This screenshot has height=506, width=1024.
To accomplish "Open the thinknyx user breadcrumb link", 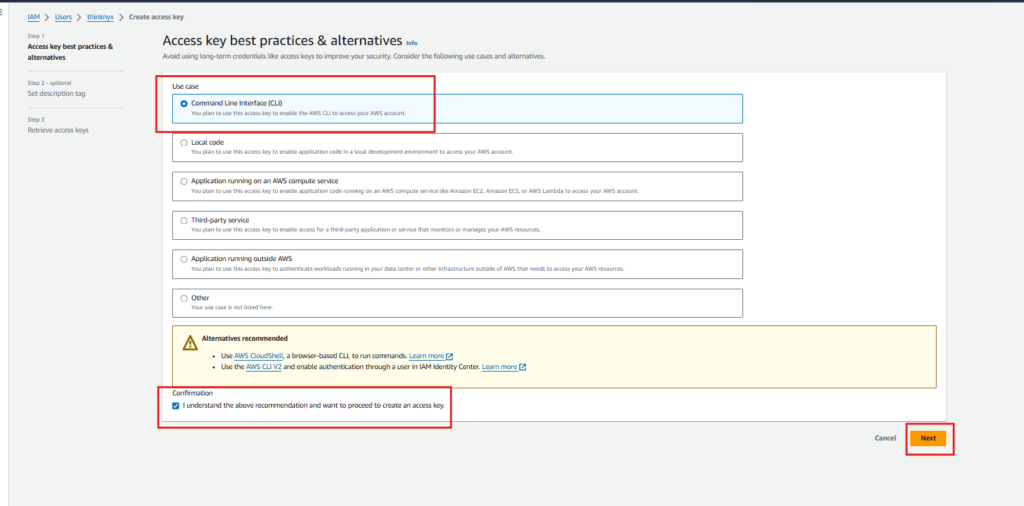I will [x=101, y=17].
